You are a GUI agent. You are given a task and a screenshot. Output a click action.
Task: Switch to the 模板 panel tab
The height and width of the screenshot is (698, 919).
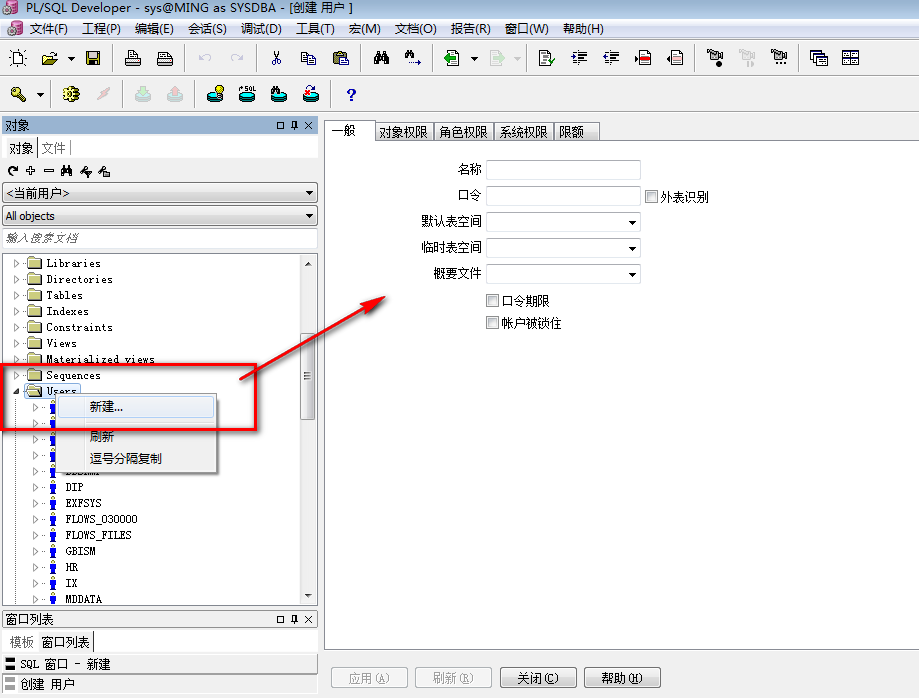point(22,642)
